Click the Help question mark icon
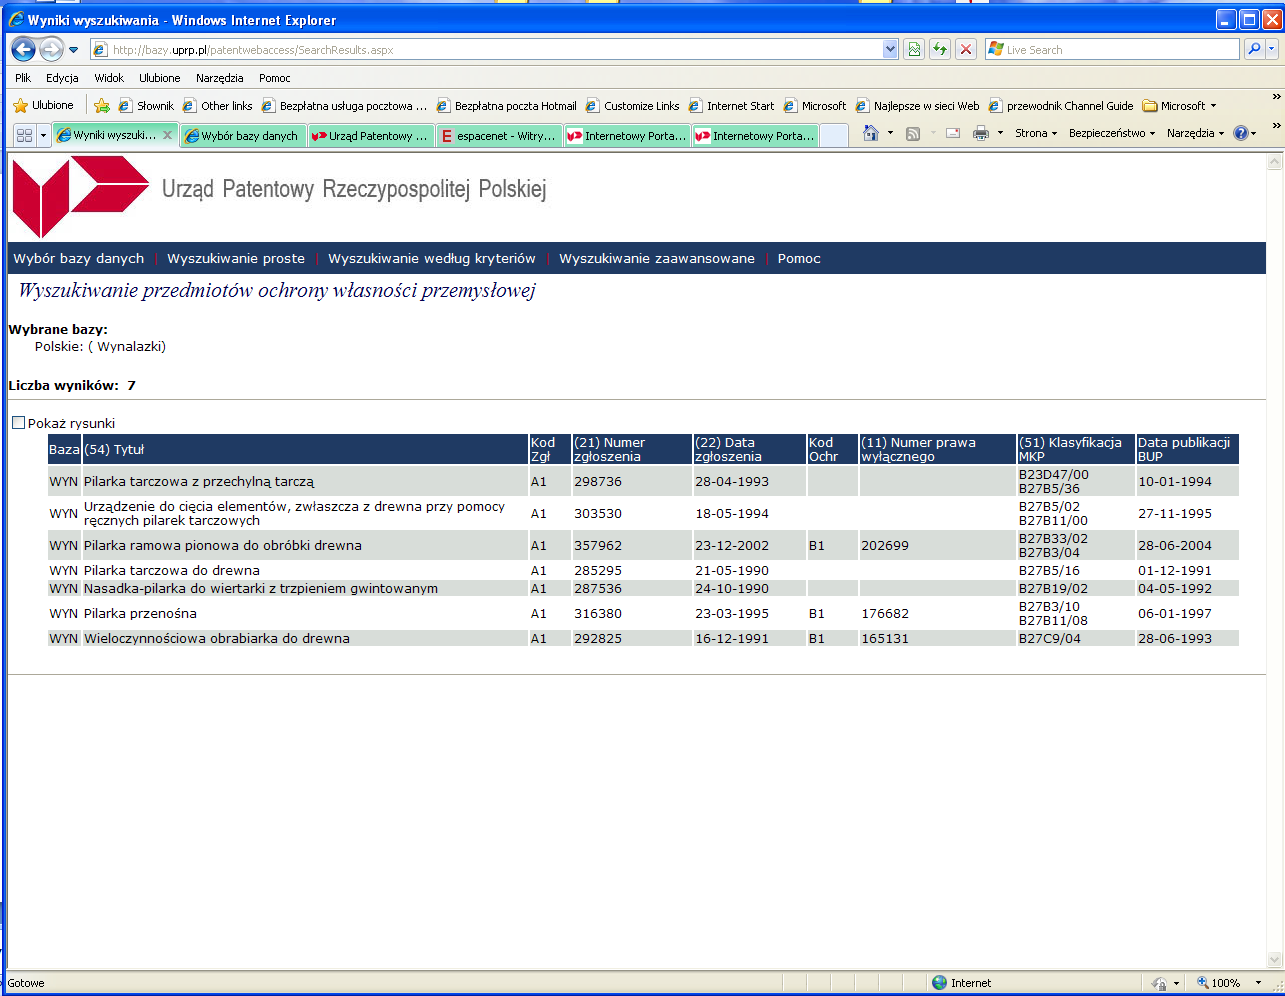Viewport: 1285px width, 996px height. (1241, 133)
